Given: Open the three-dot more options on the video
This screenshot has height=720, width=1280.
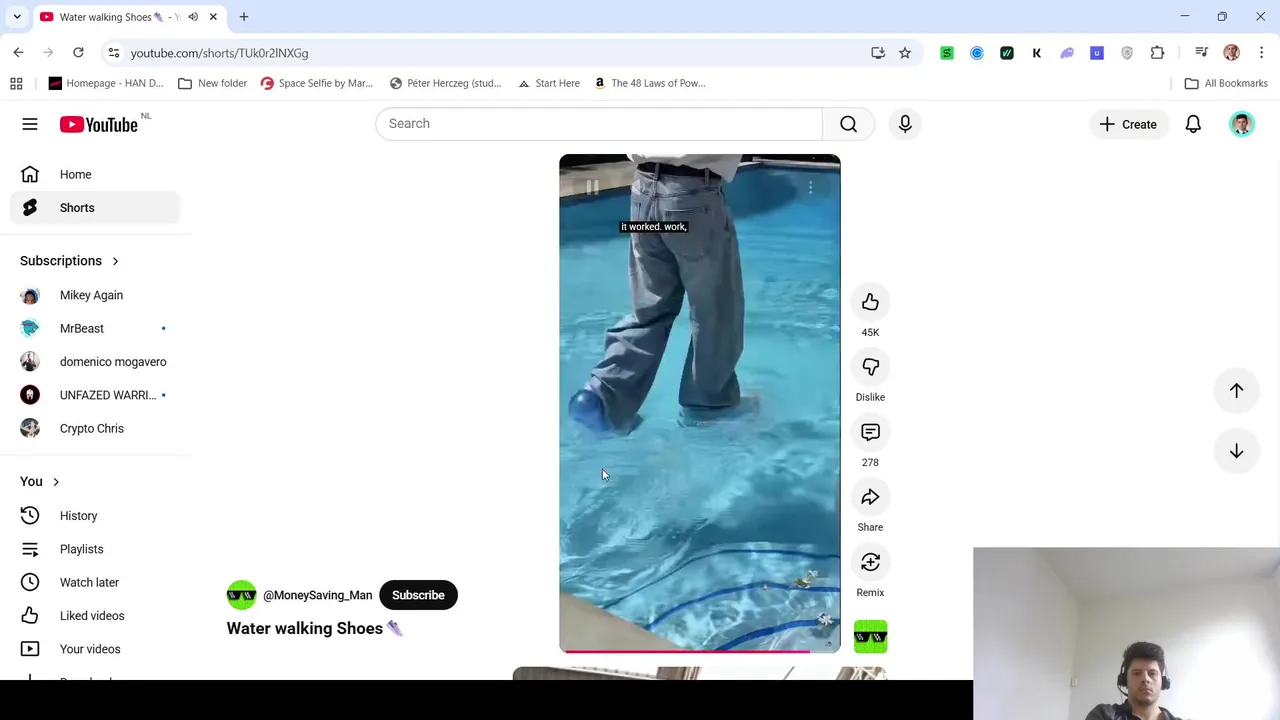Looking at the screenshot, I should (810, 187).
